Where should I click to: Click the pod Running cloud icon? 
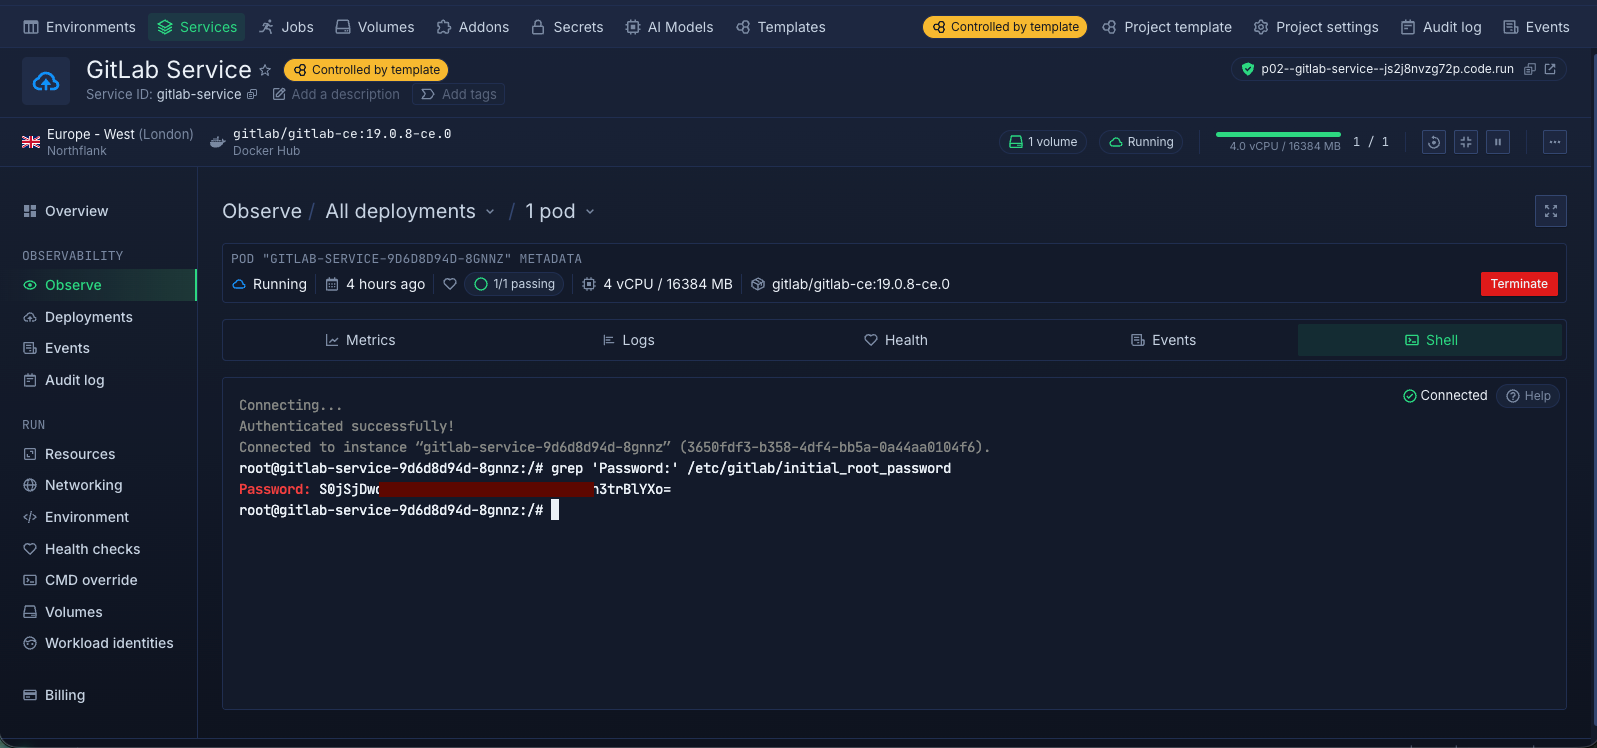[x=239, y=284]
